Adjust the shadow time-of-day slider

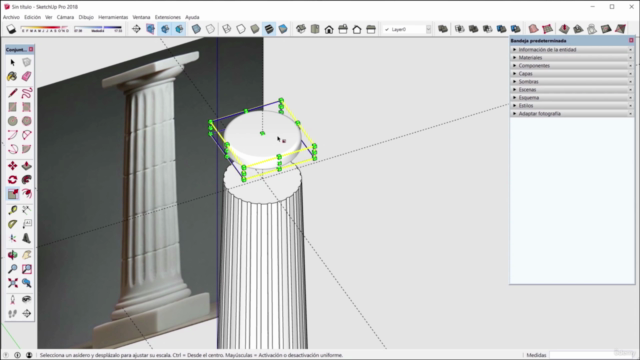(98, 29)
